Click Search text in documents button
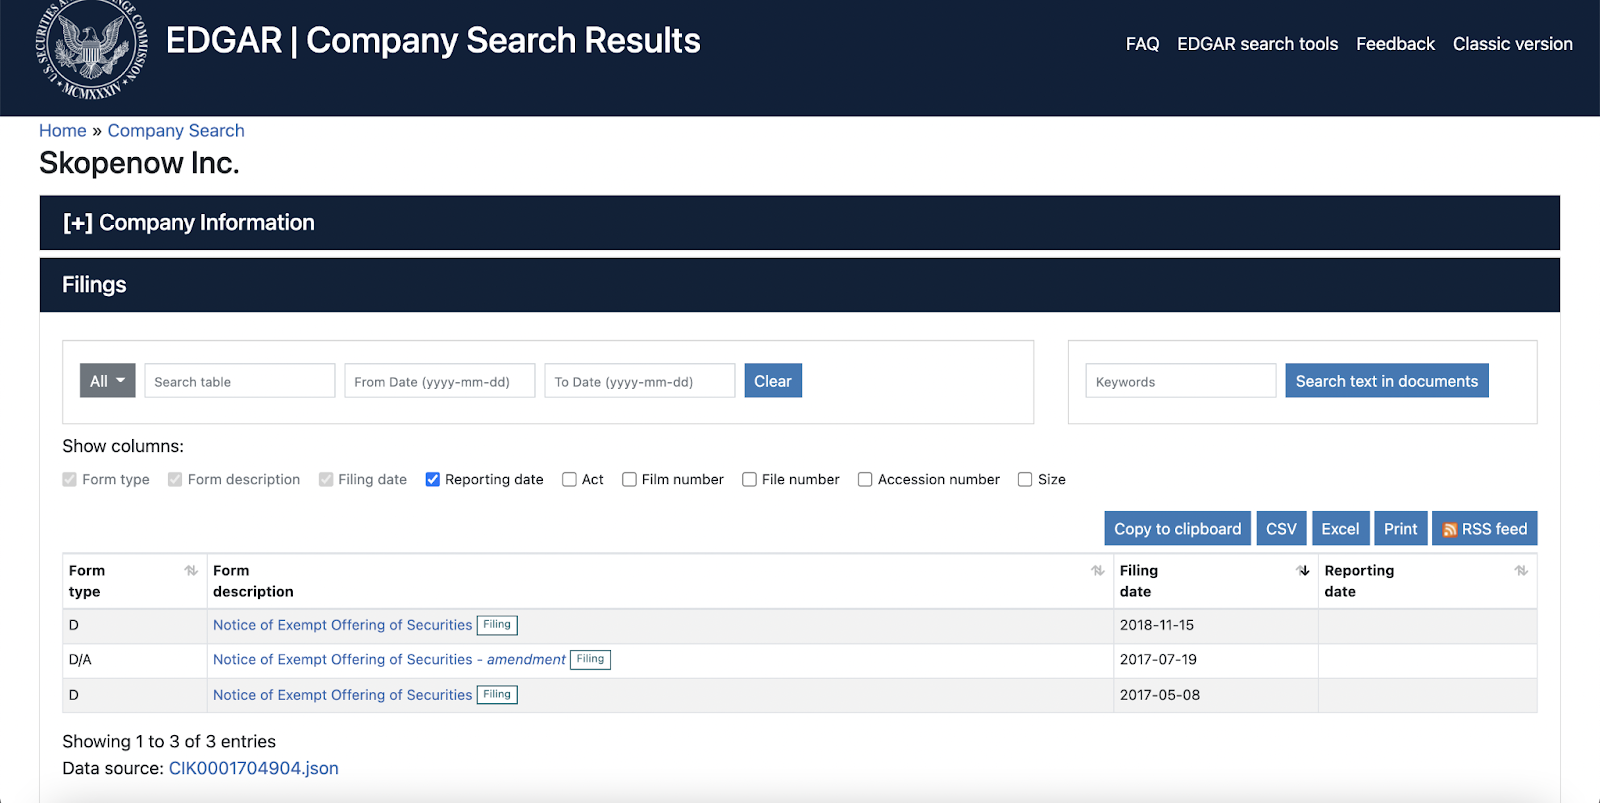 click(1387, 381)
